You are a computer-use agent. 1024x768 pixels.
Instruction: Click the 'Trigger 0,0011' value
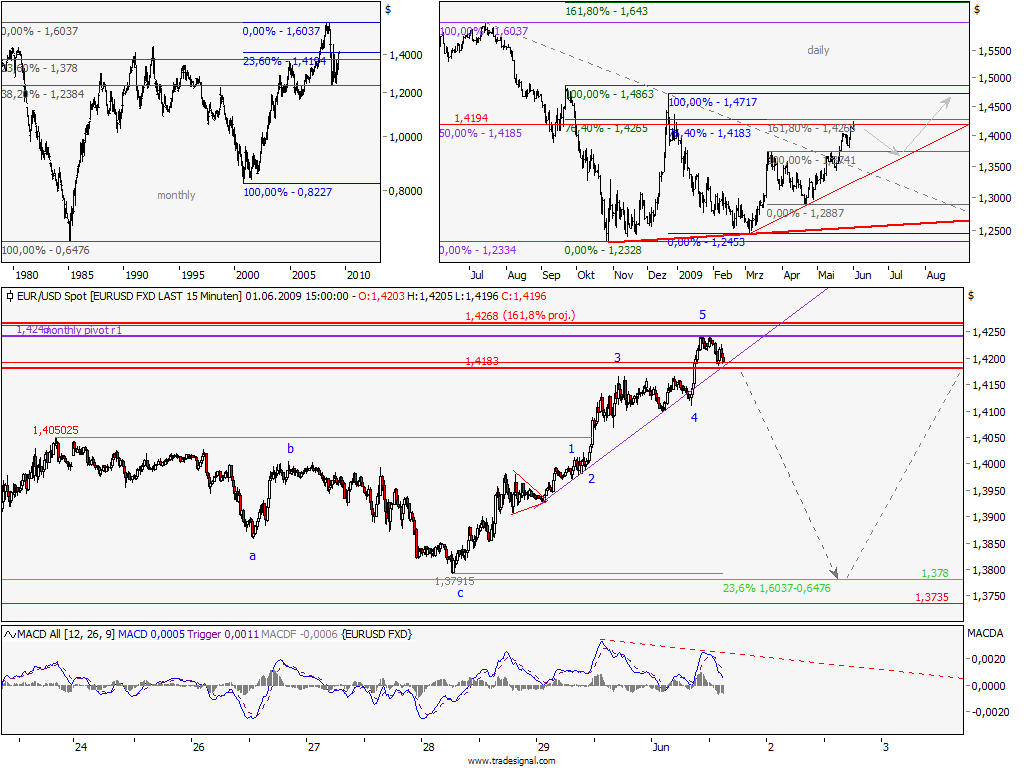click(223, 634)
